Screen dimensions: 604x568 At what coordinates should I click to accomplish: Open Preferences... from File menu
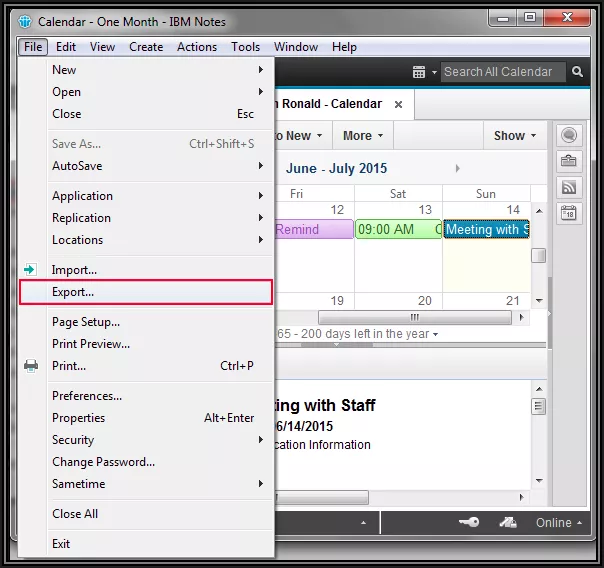coord(146,395)
